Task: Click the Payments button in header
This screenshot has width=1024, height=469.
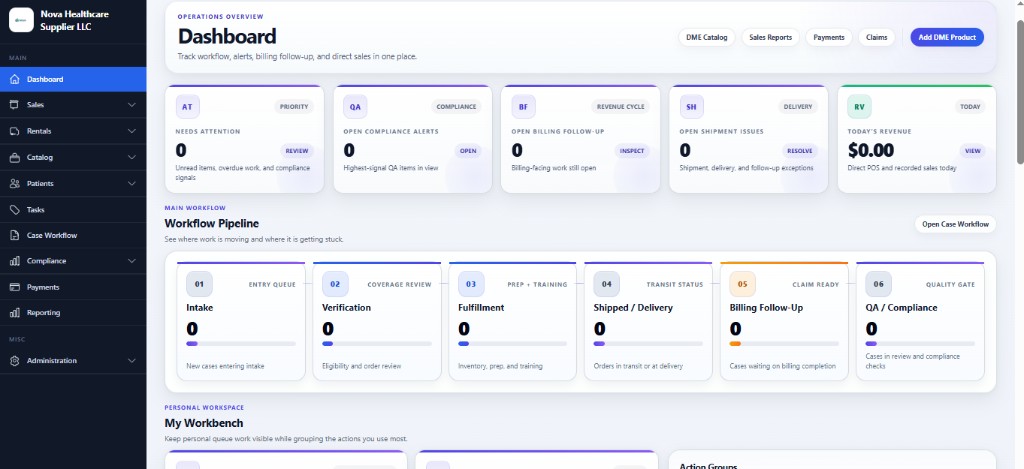Action: point(829,37)
